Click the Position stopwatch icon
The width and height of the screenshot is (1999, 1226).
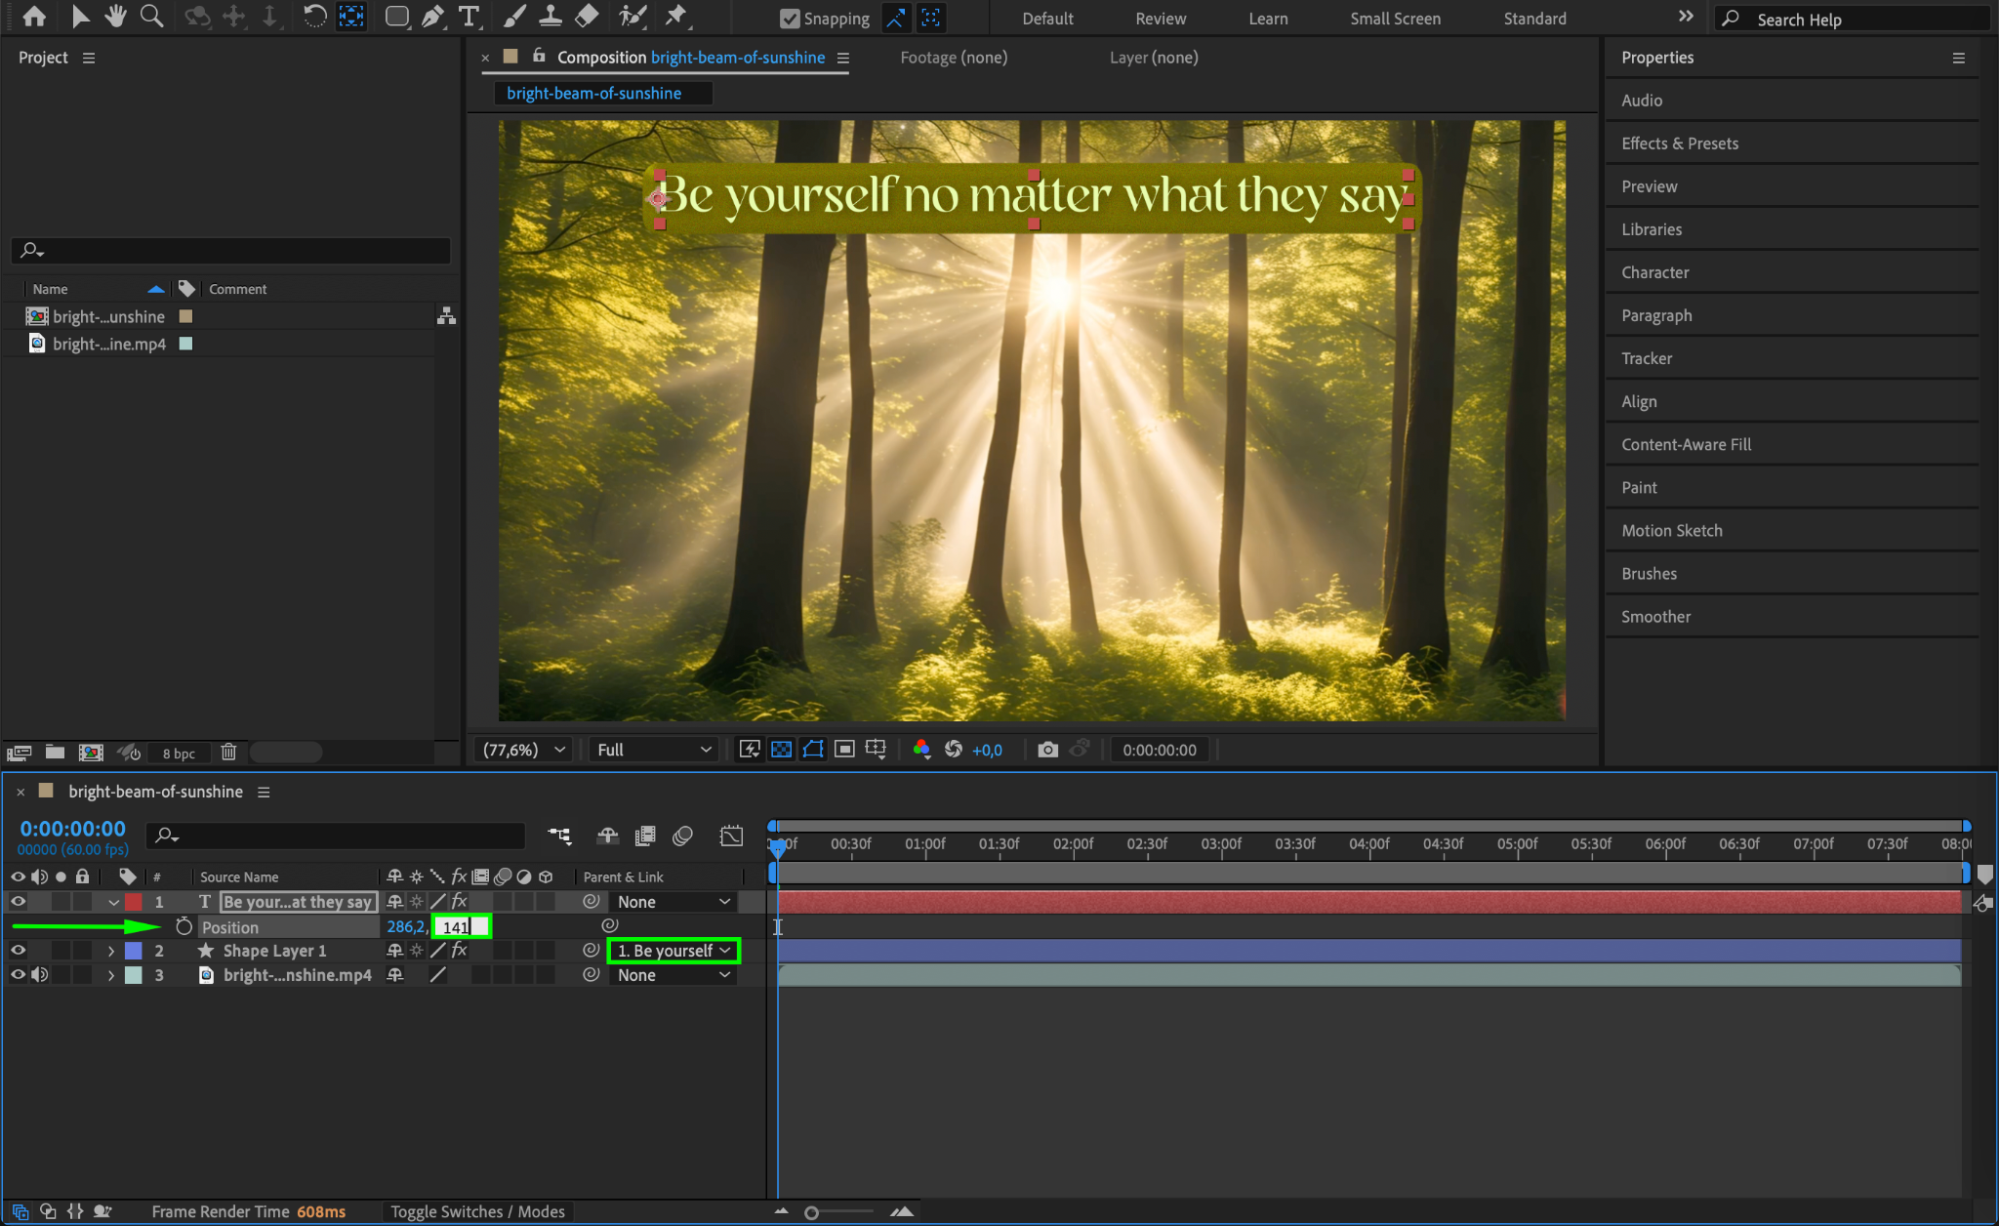(x=184, y=927)
